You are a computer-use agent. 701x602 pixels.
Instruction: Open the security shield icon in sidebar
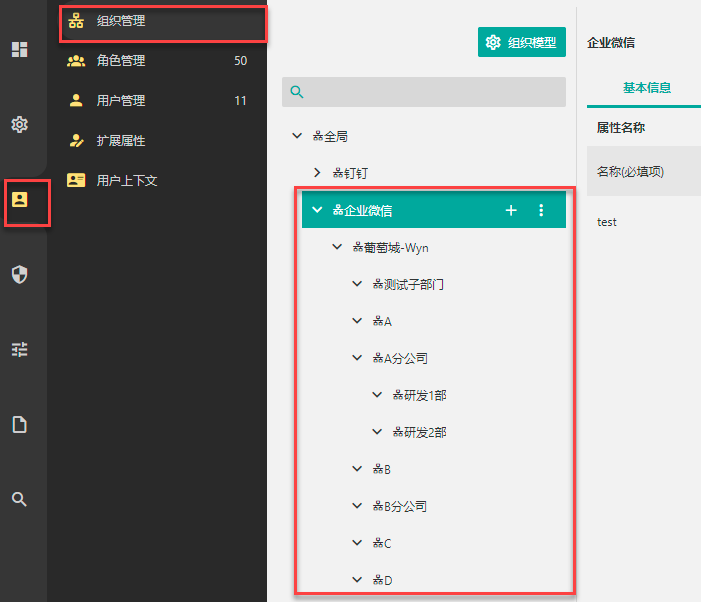click(19, 274)
